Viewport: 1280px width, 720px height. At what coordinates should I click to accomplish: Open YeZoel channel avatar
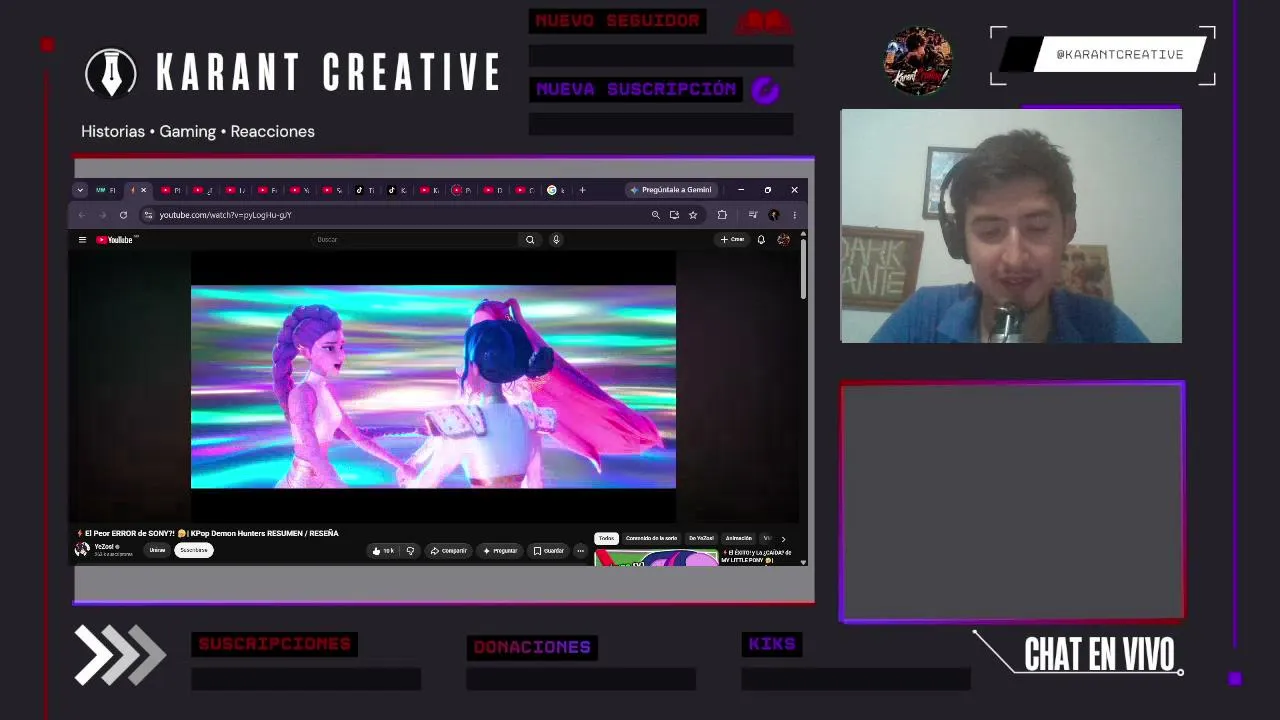[x=82, y=550]
